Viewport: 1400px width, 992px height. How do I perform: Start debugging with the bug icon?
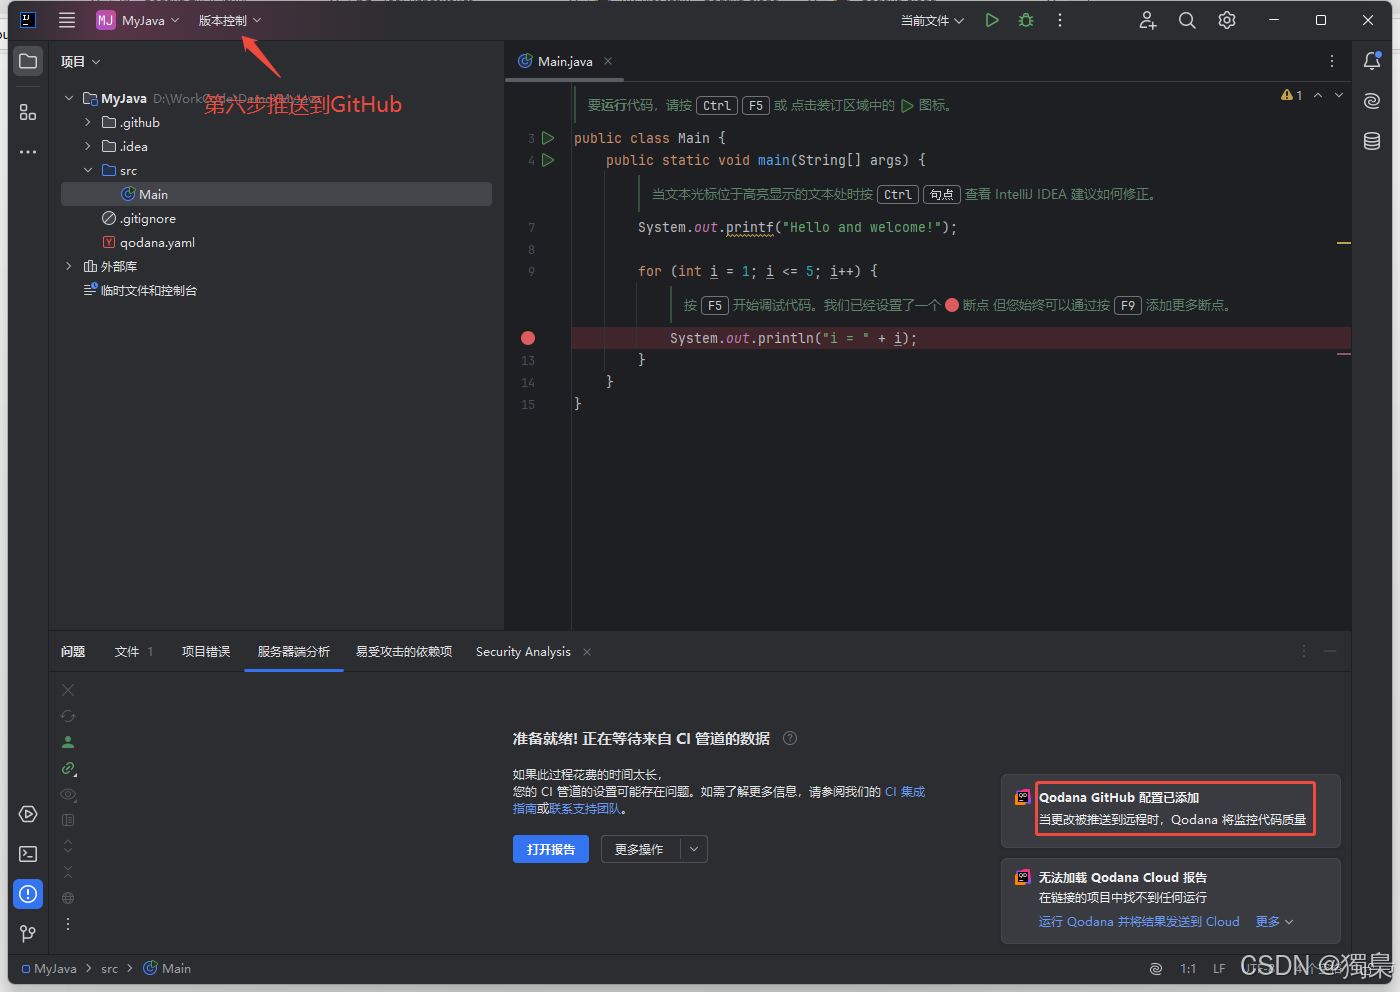(x=1025, y=20)
